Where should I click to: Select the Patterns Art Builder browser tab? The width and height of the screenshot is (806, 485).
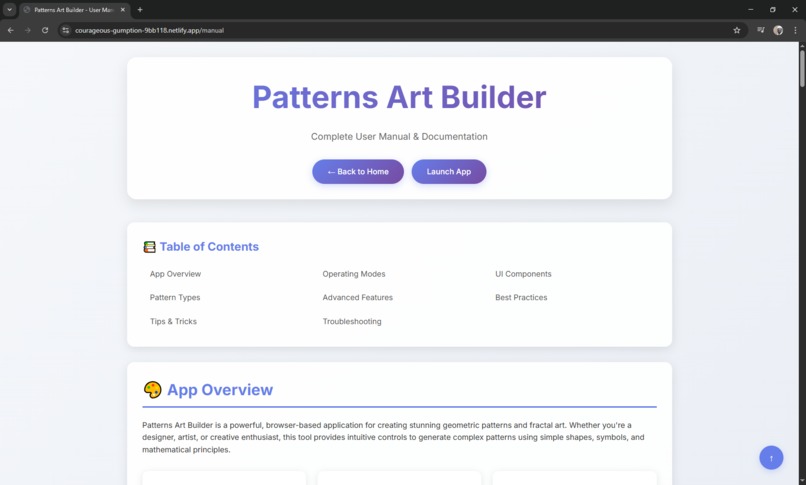point(75,10)
